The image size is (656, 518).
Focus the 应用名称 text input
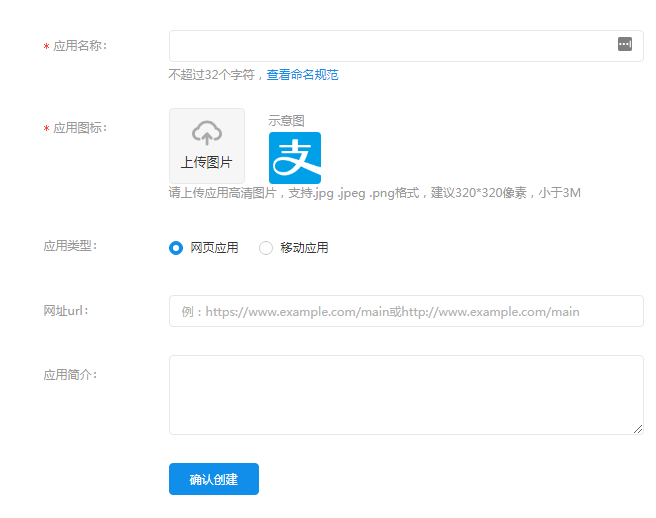click(x=390, y=46)
